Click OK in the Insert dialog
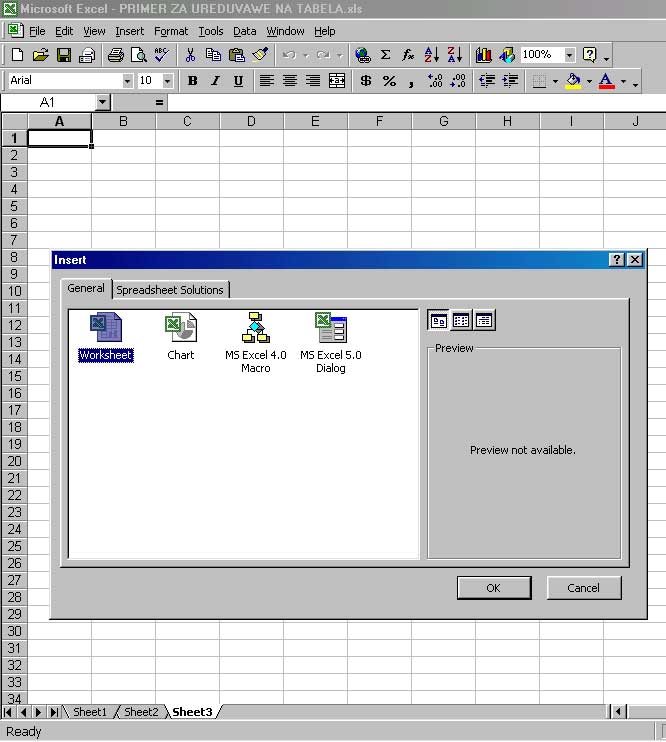 [x=494, y=588]
